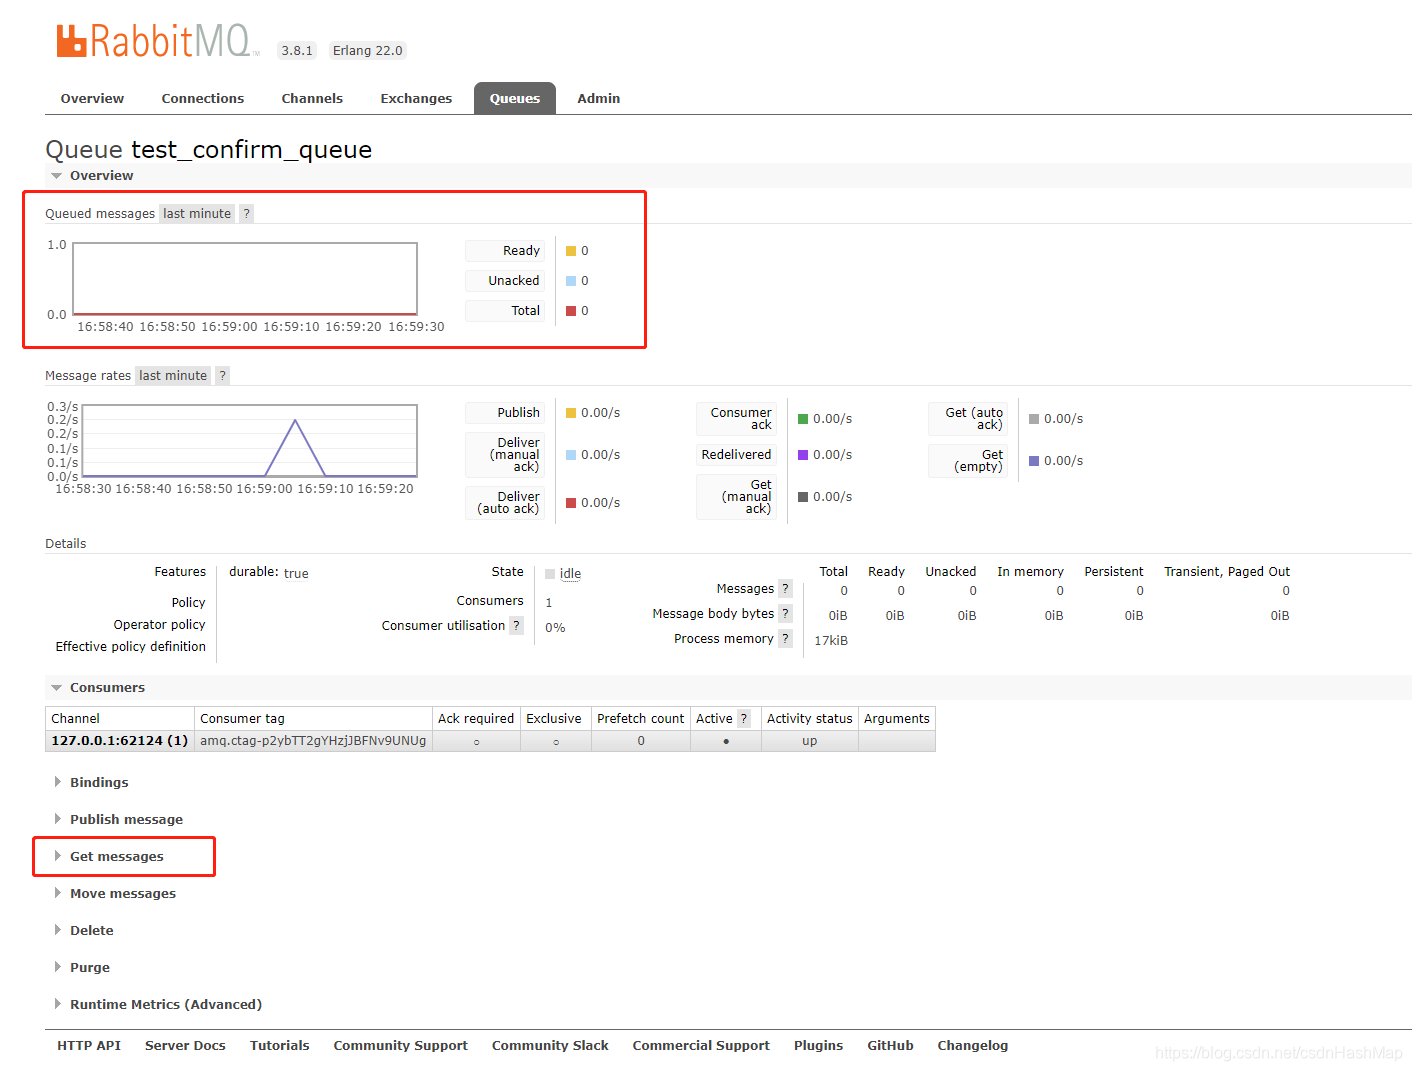The width and height of the screenshot is (1412, 1071).
Task: Click the Process memory value 17kiB
Action: click(831, 640)
